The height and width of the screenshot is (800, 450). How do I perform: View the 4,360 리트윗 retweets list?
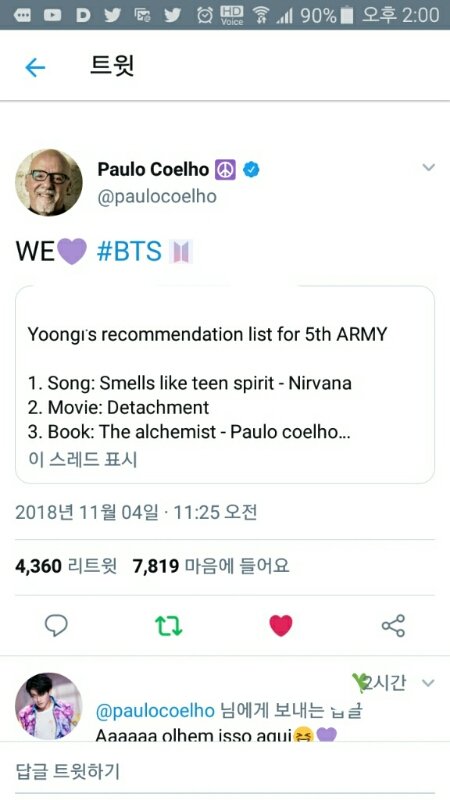click(66, 566)
